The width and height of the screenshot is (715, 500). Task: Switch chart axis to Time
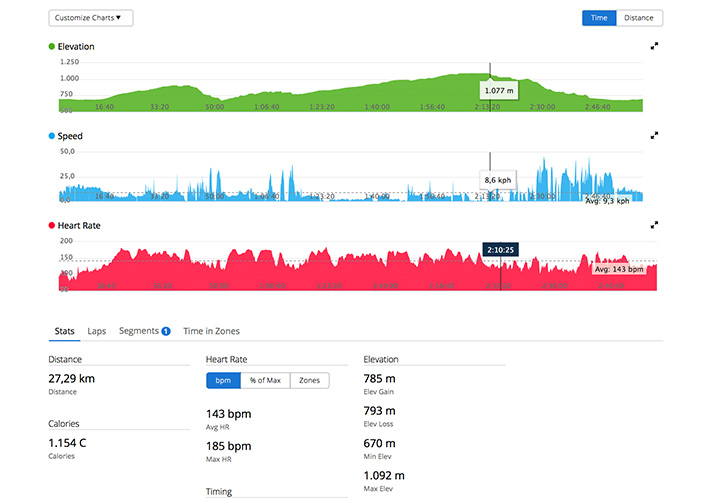click(599, 18)
